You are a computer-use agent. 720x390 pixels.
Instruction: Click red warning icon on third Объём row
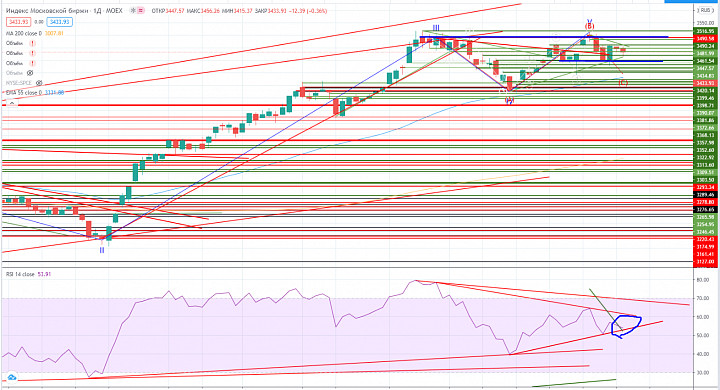[32, 63]
